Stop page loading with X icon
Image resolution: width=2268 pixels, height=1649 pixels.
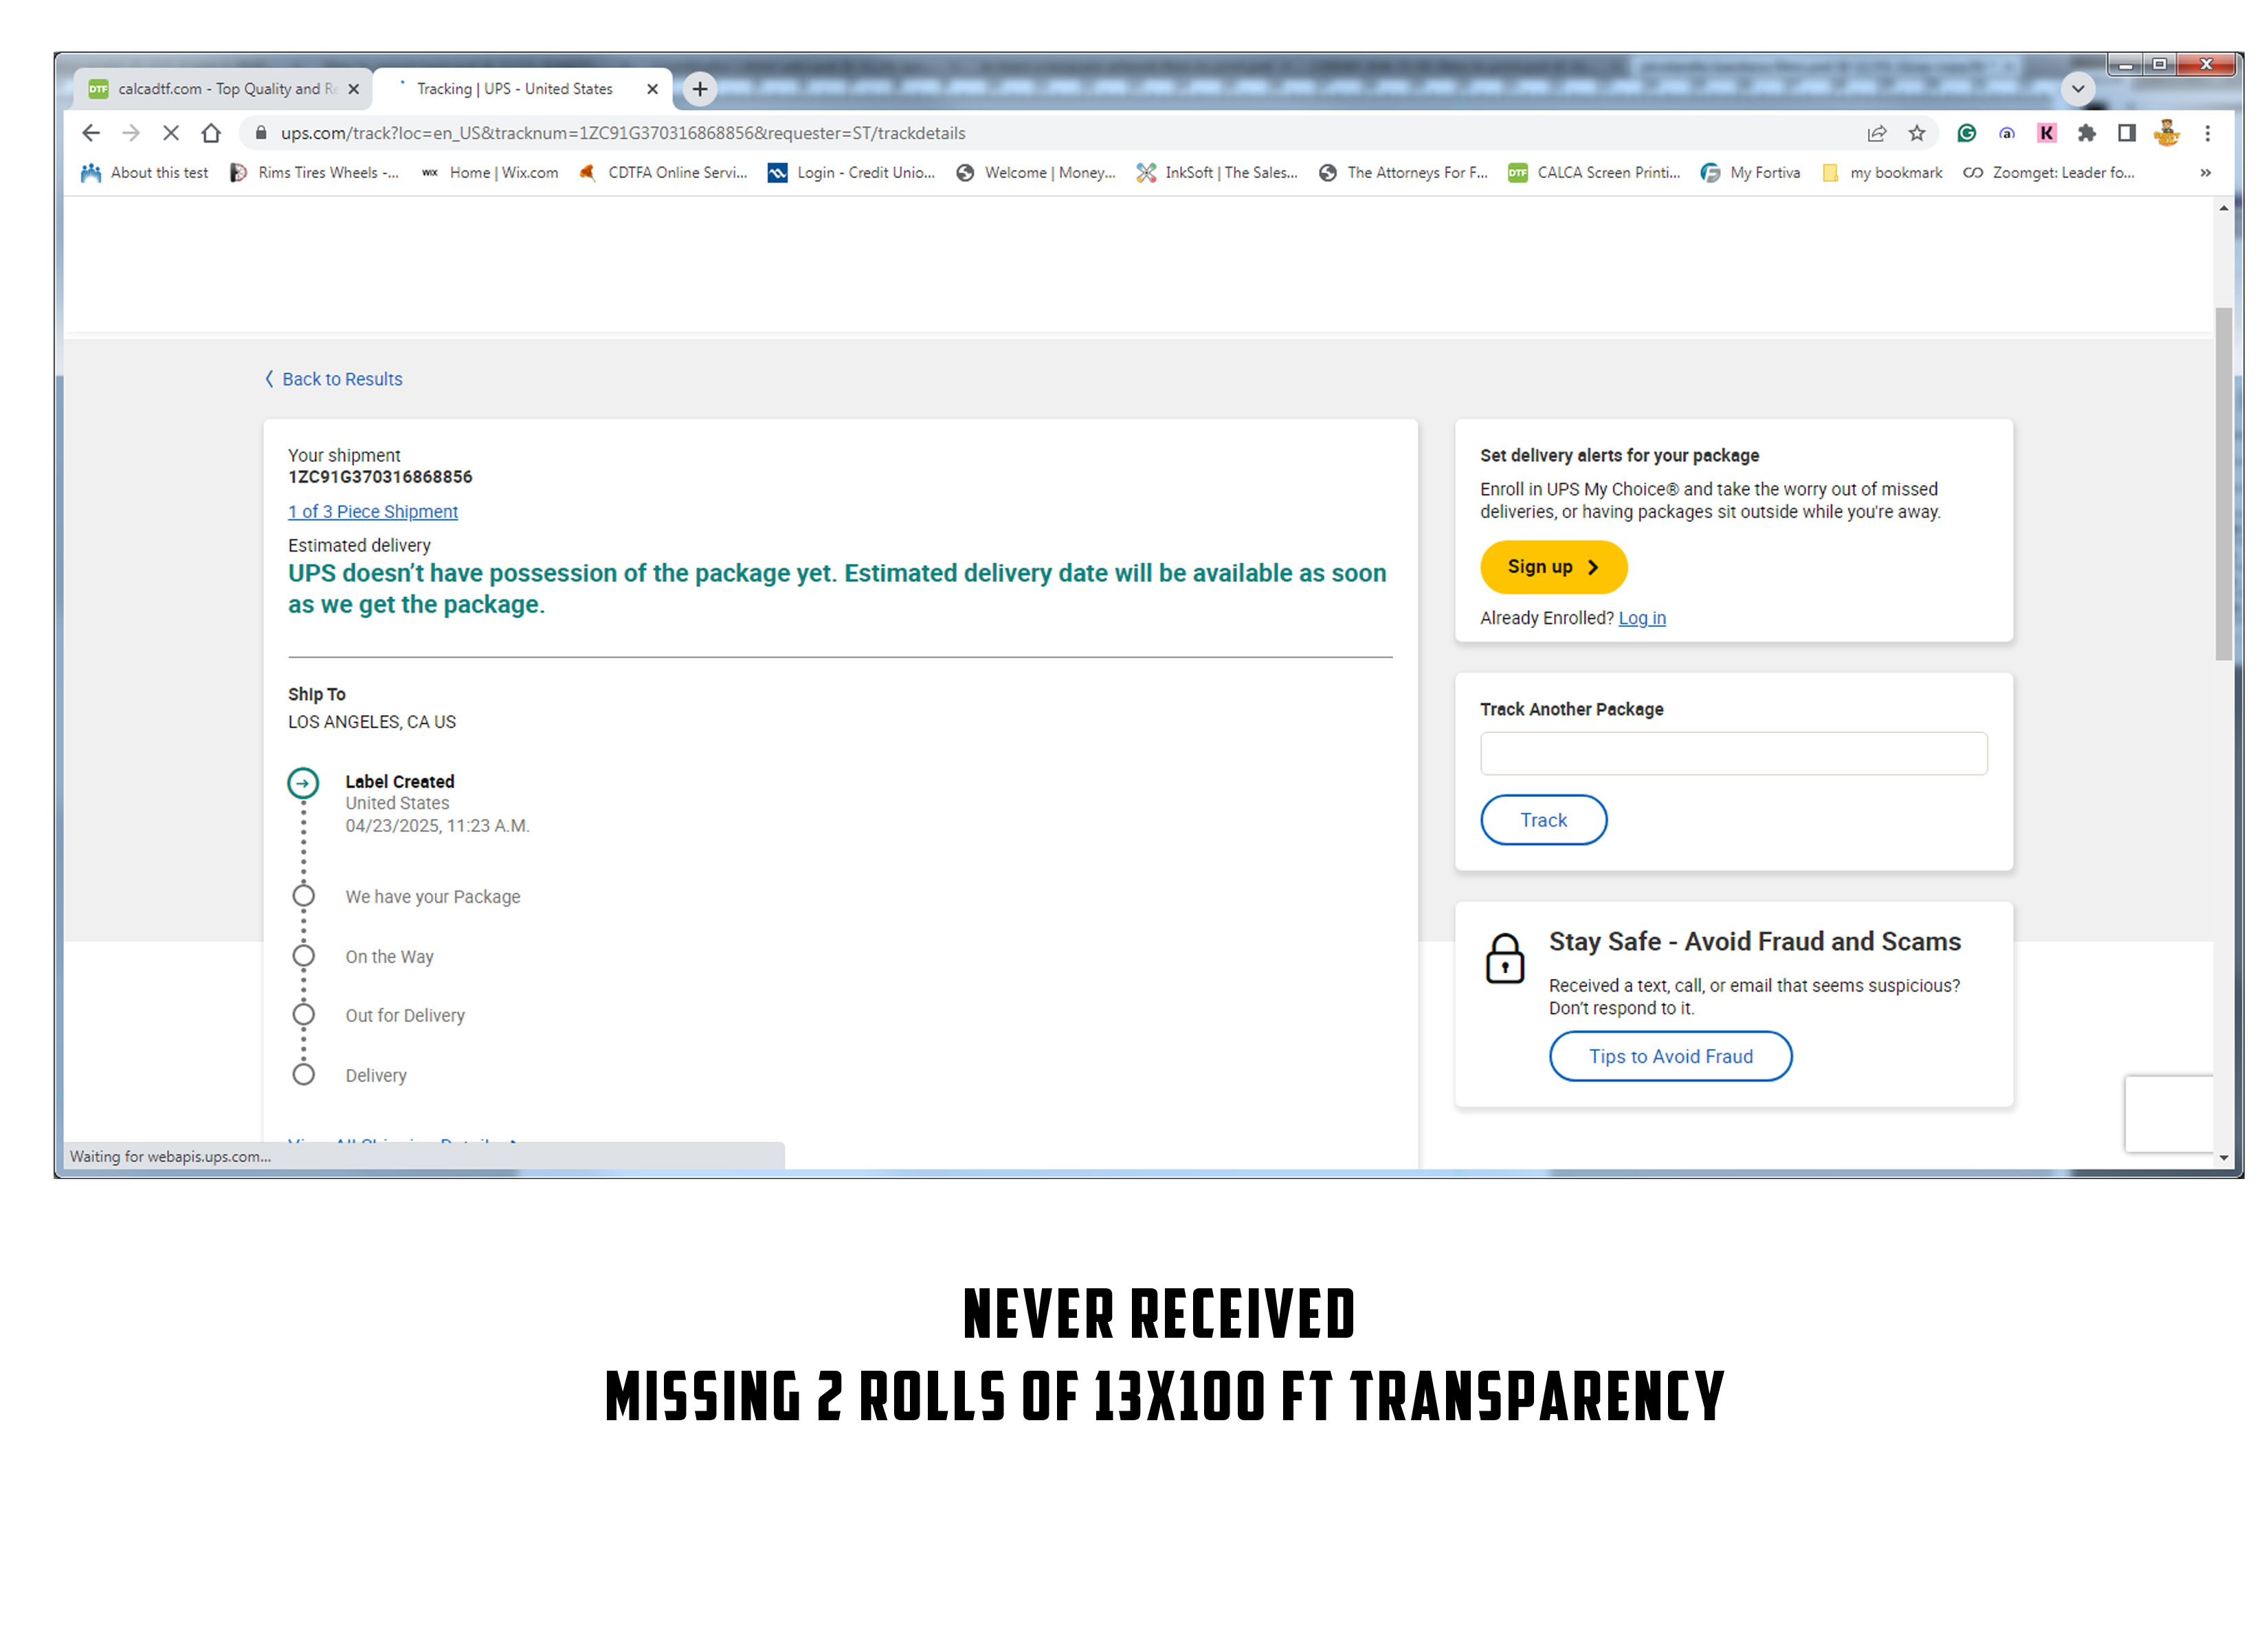pyautogui.click(x=171, y=133)
